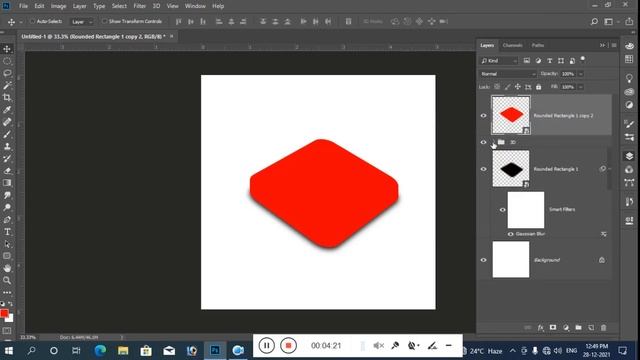The width and height of the screenshot is (640, 360).
Task: Select the Path Selection tool
Action: [7, 244]
